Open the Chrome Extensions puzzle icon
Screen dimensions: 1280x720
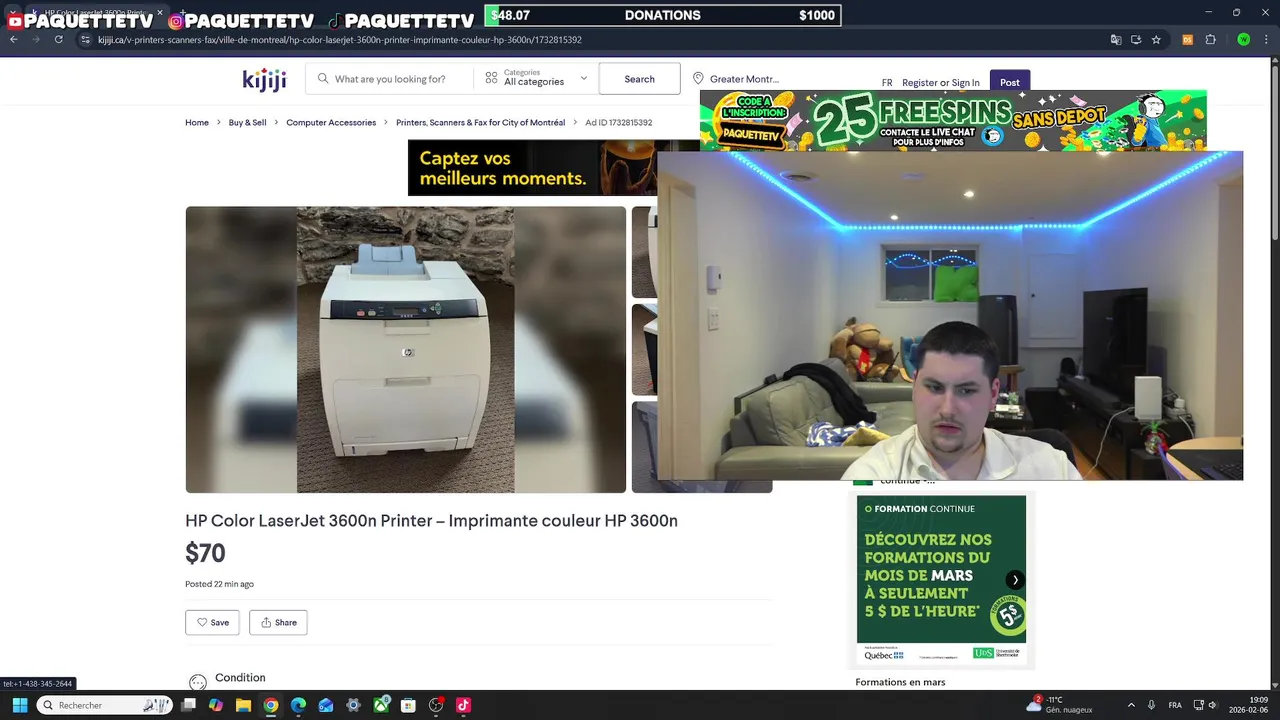[1210, 39]
